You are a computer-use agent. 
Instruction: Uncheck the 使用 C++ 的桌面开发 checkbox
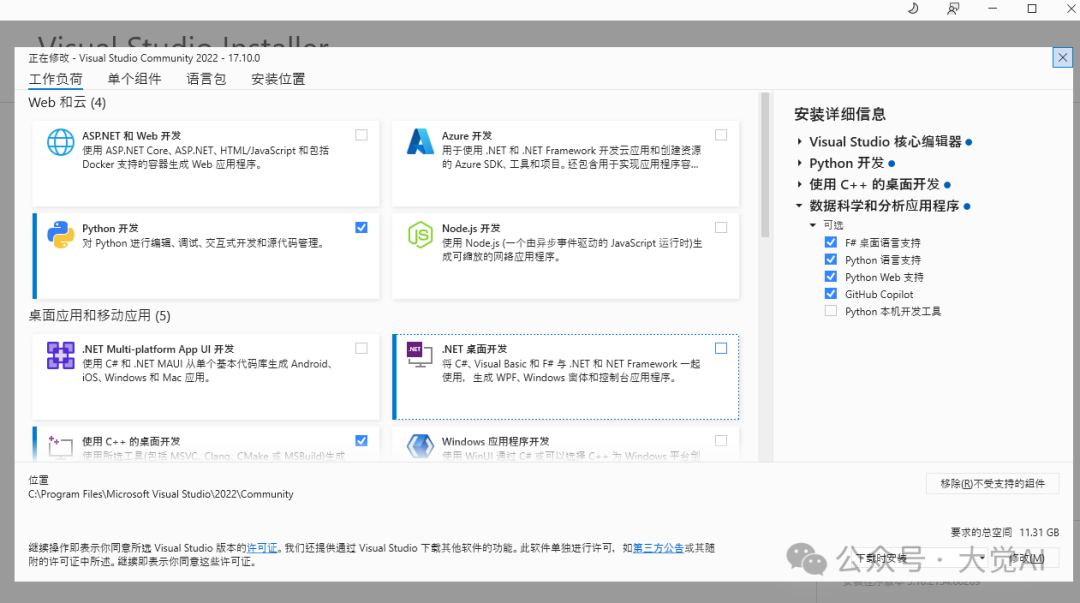(361, 440)
